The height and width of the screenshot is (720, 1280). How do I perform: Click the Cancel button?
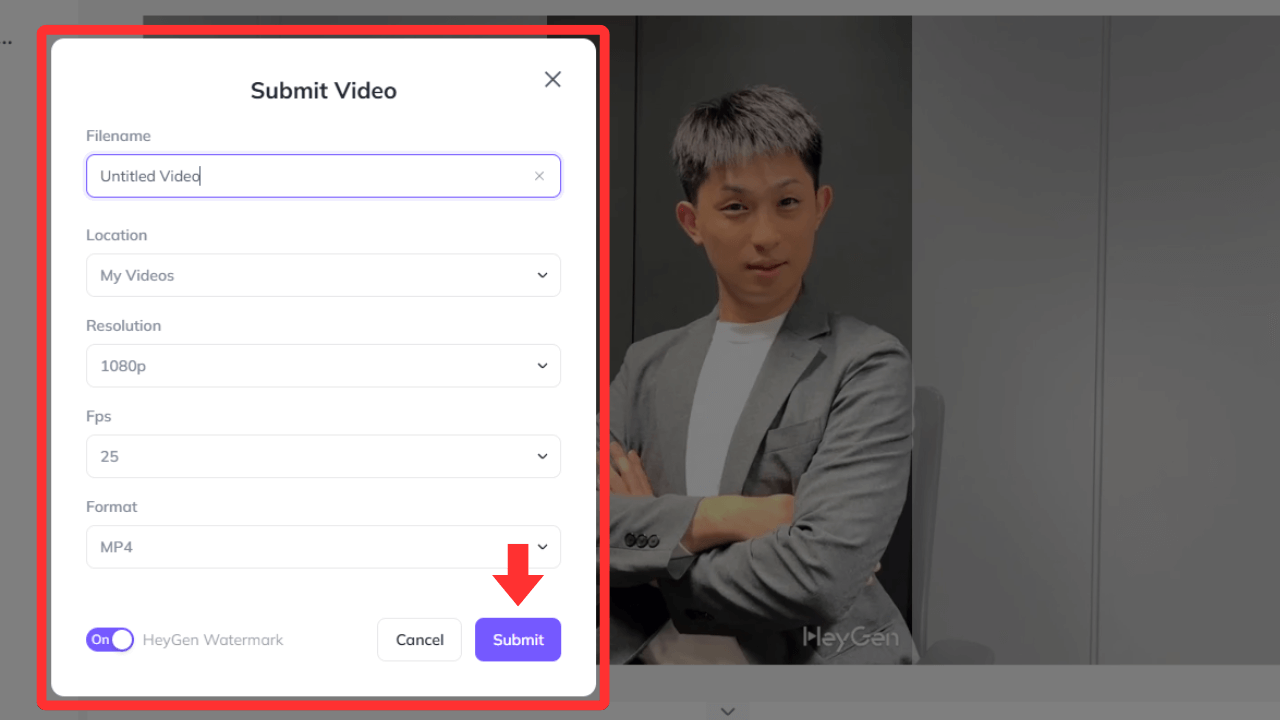tap(419, 640)
